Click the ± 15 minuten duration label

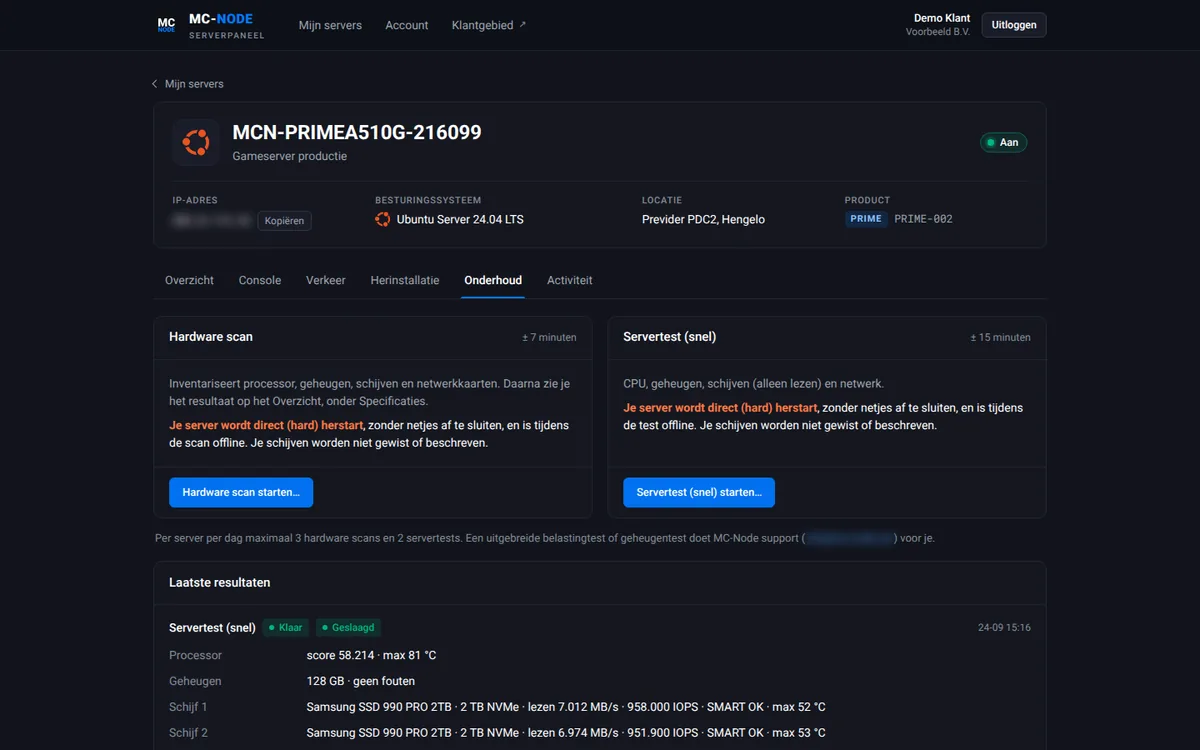(x=1000, y=338)
